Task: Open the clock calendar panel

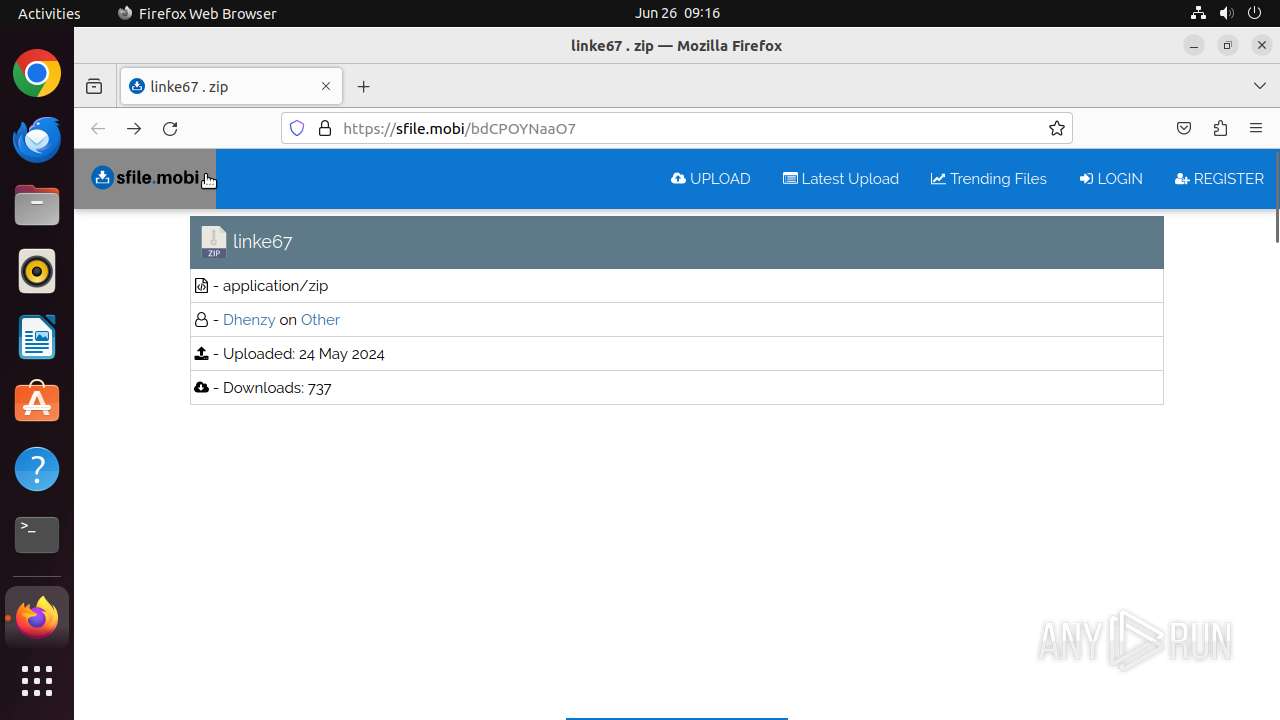Action: [x=677, y=13]
